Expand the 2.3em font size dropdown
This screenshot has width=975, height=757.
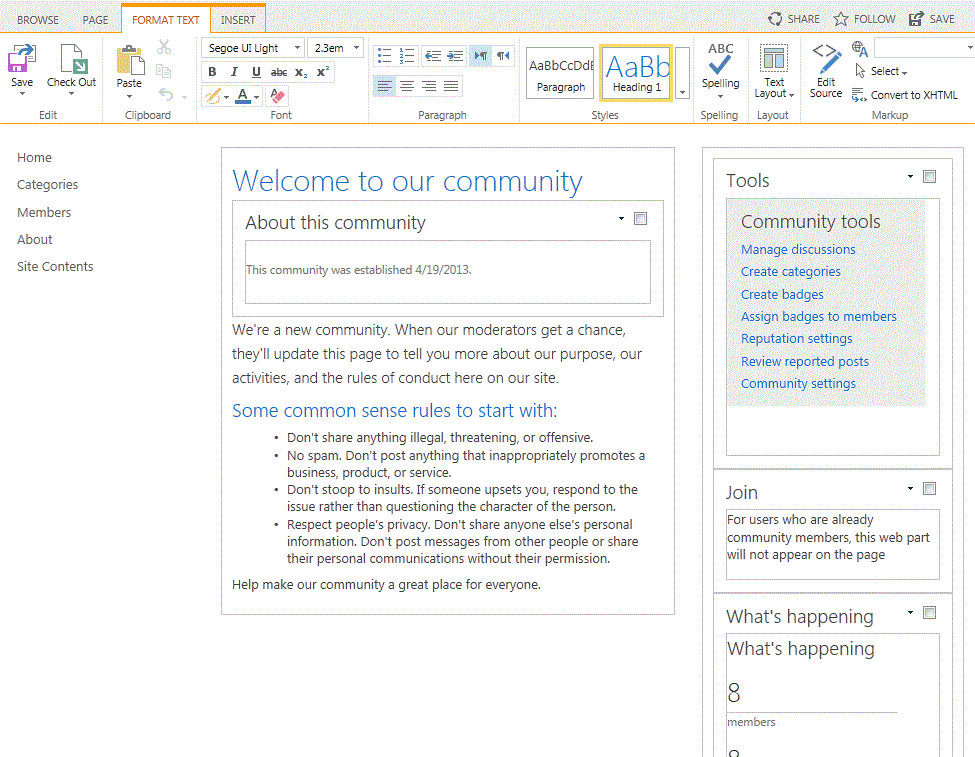coord(357,48)
